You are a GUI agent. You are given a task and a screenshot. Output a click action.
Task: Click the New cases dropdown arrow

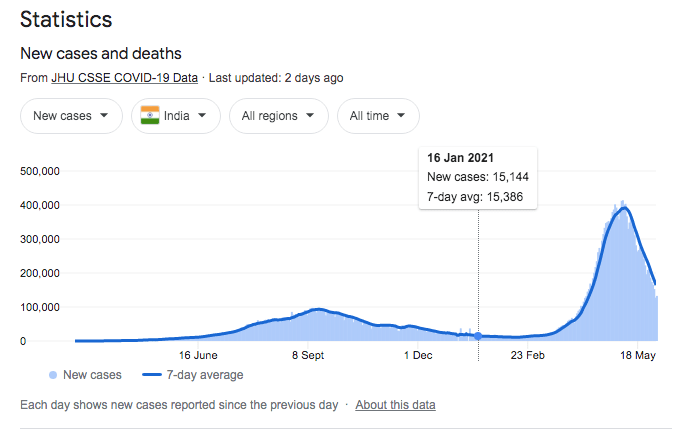point(103,116)
